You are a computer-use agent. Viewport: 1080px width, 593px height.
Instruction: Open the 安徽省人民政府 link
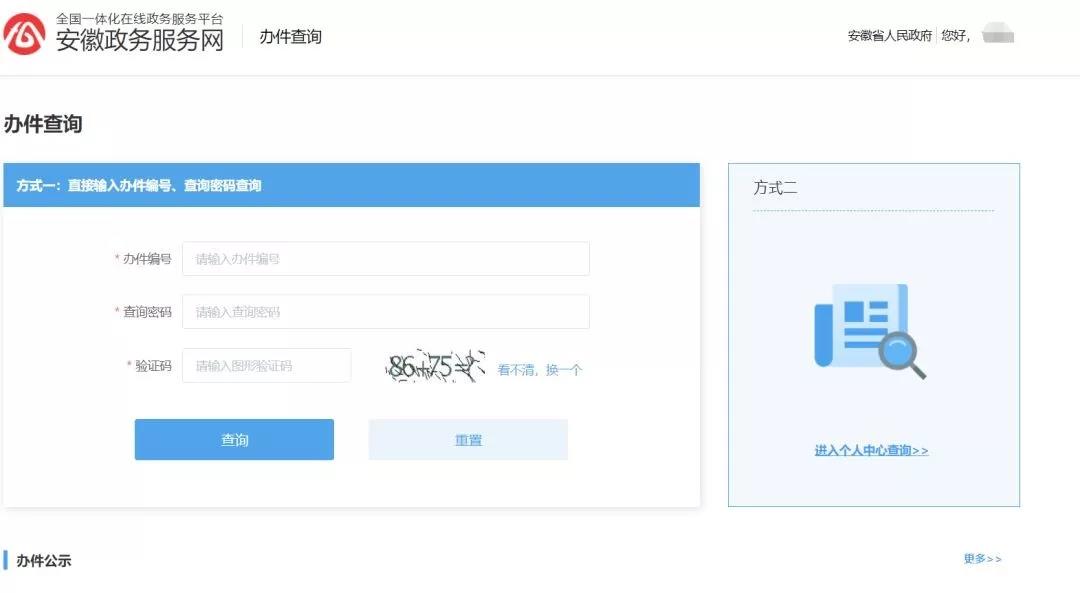pos(889,36)
